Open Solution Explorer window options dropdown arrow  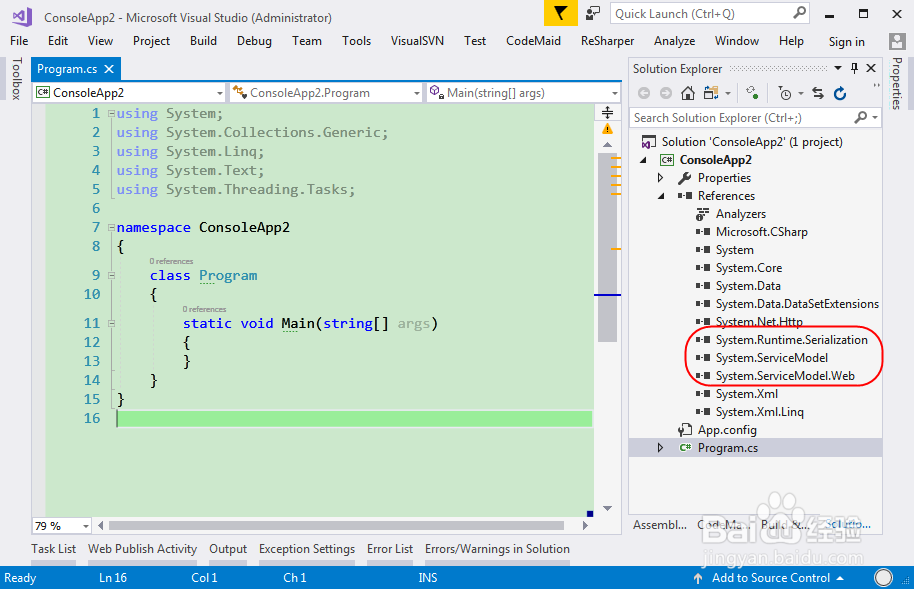coord(838,68)
